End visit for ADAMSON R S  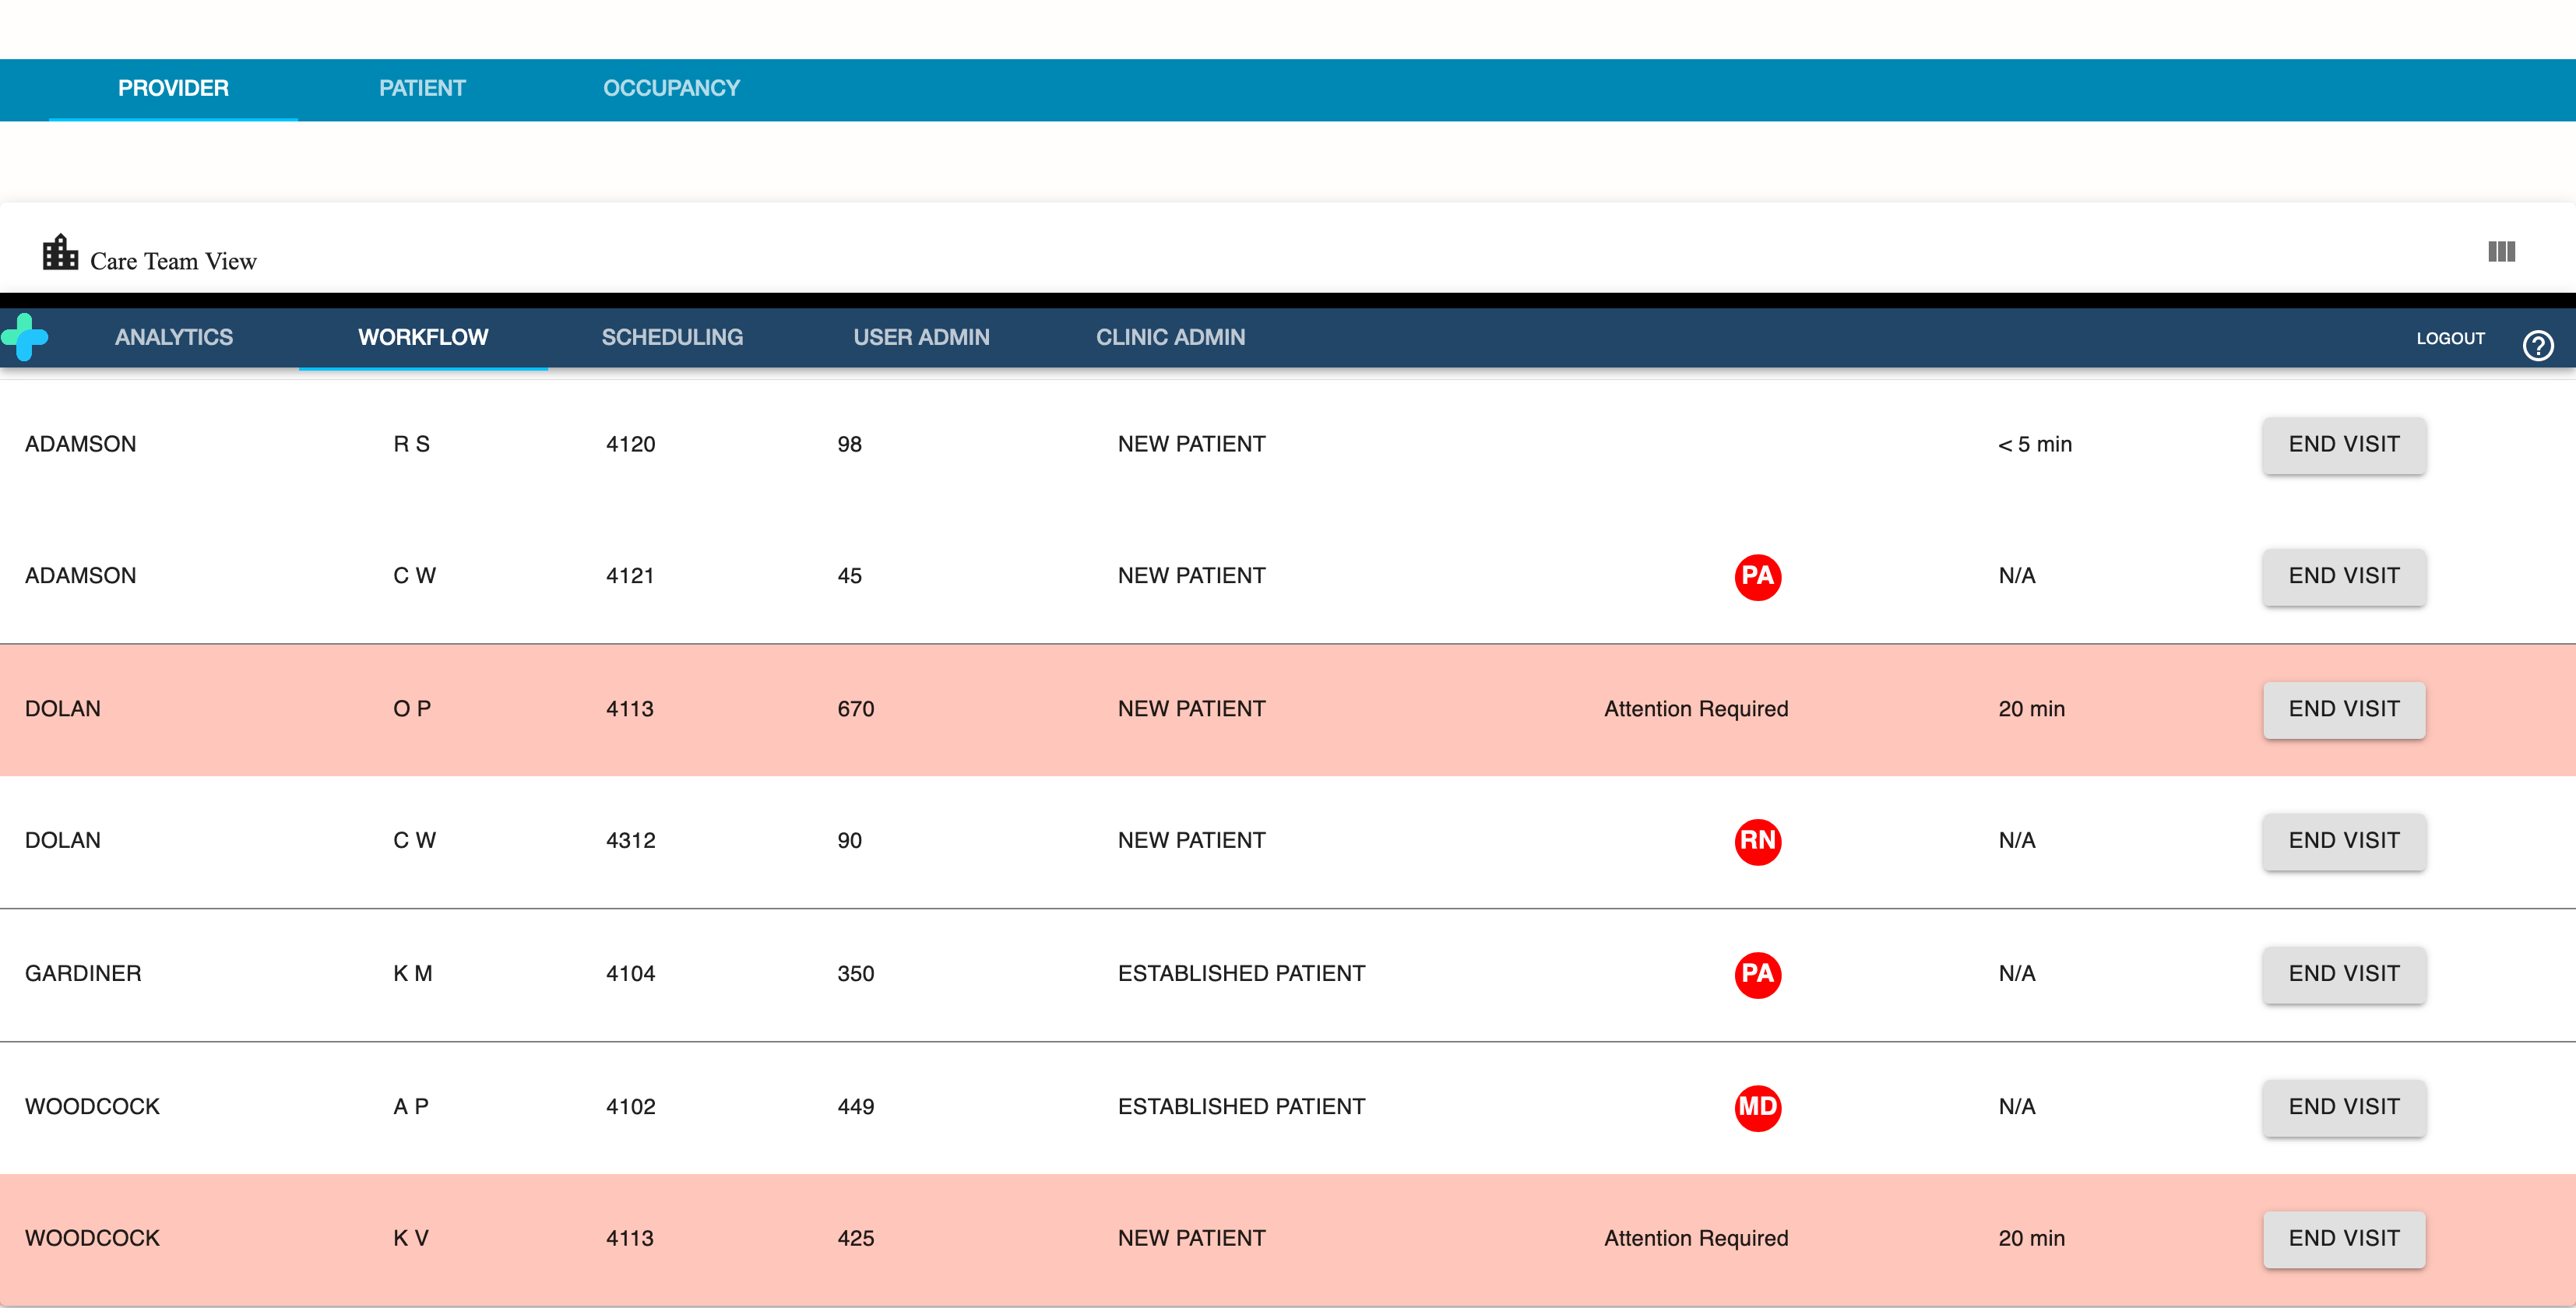click(2344, 445)
